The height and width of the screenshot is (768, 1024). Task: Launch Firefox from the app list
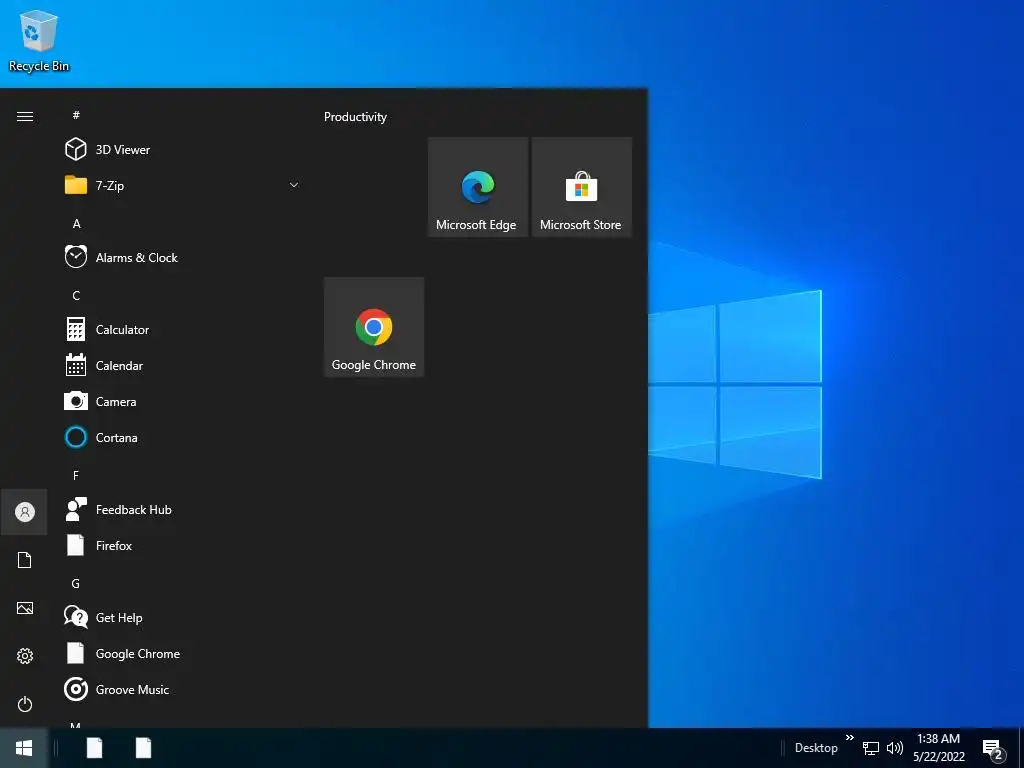point(183,545)
